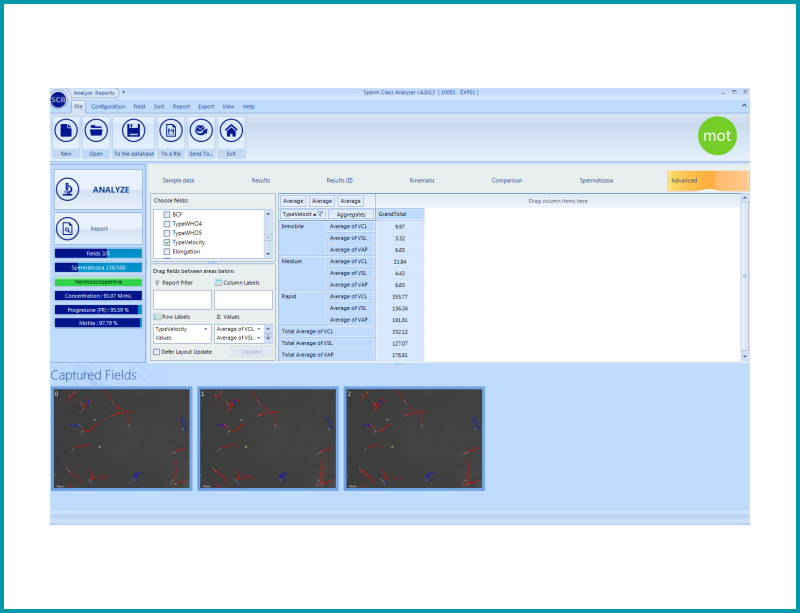Click the Row Labels icon
This screenshot has height=613, width=800.
tap(158, 317)
